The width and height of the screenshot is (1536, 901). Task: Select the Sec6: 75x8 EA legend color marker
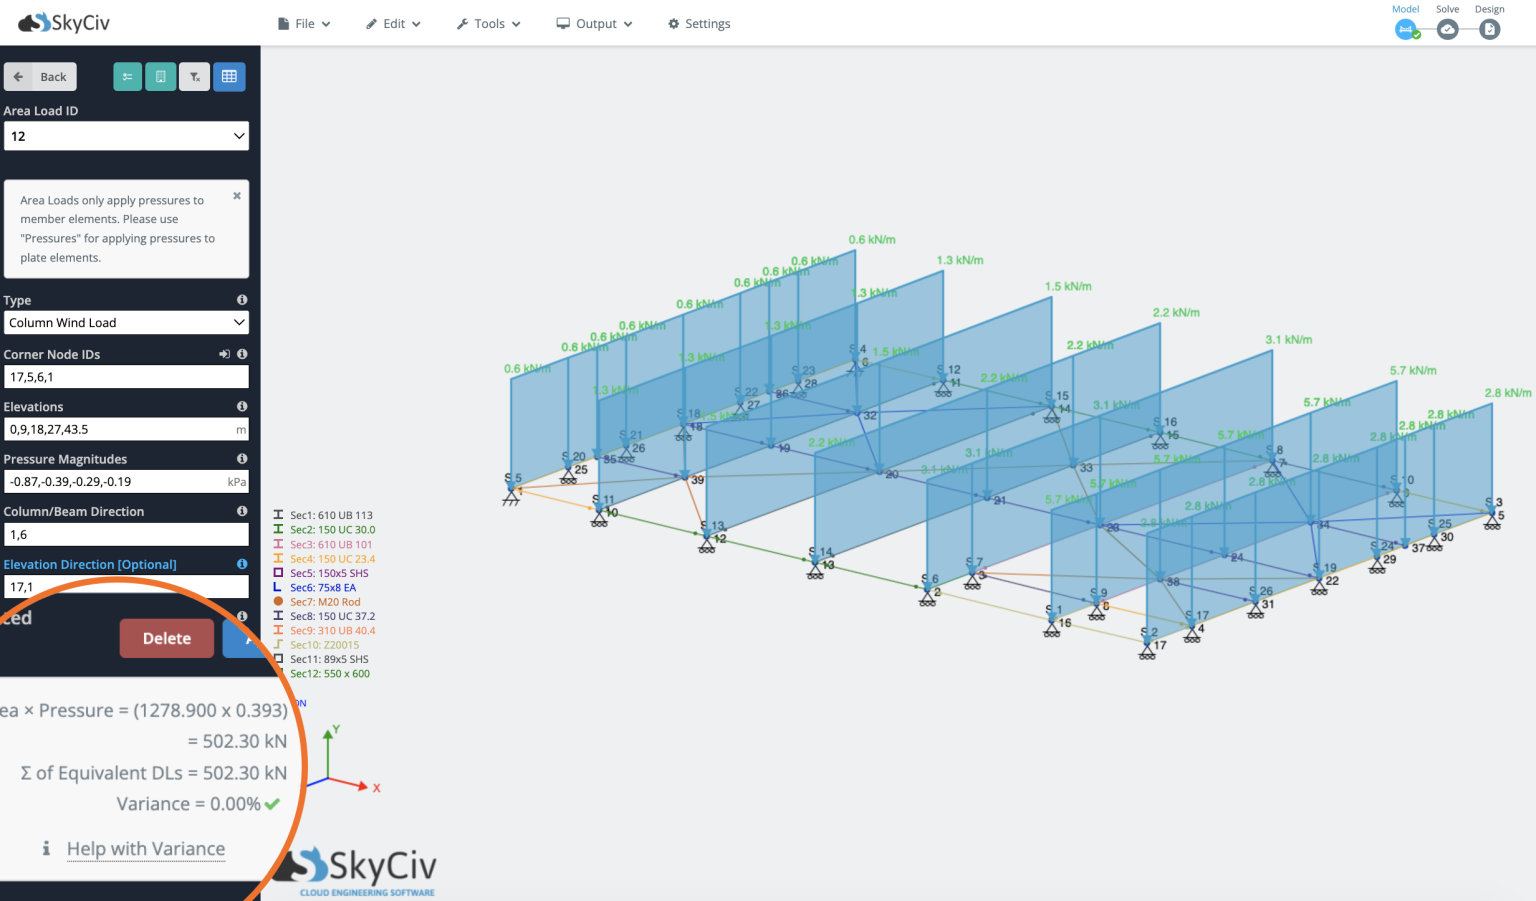[x=279, y=587]
